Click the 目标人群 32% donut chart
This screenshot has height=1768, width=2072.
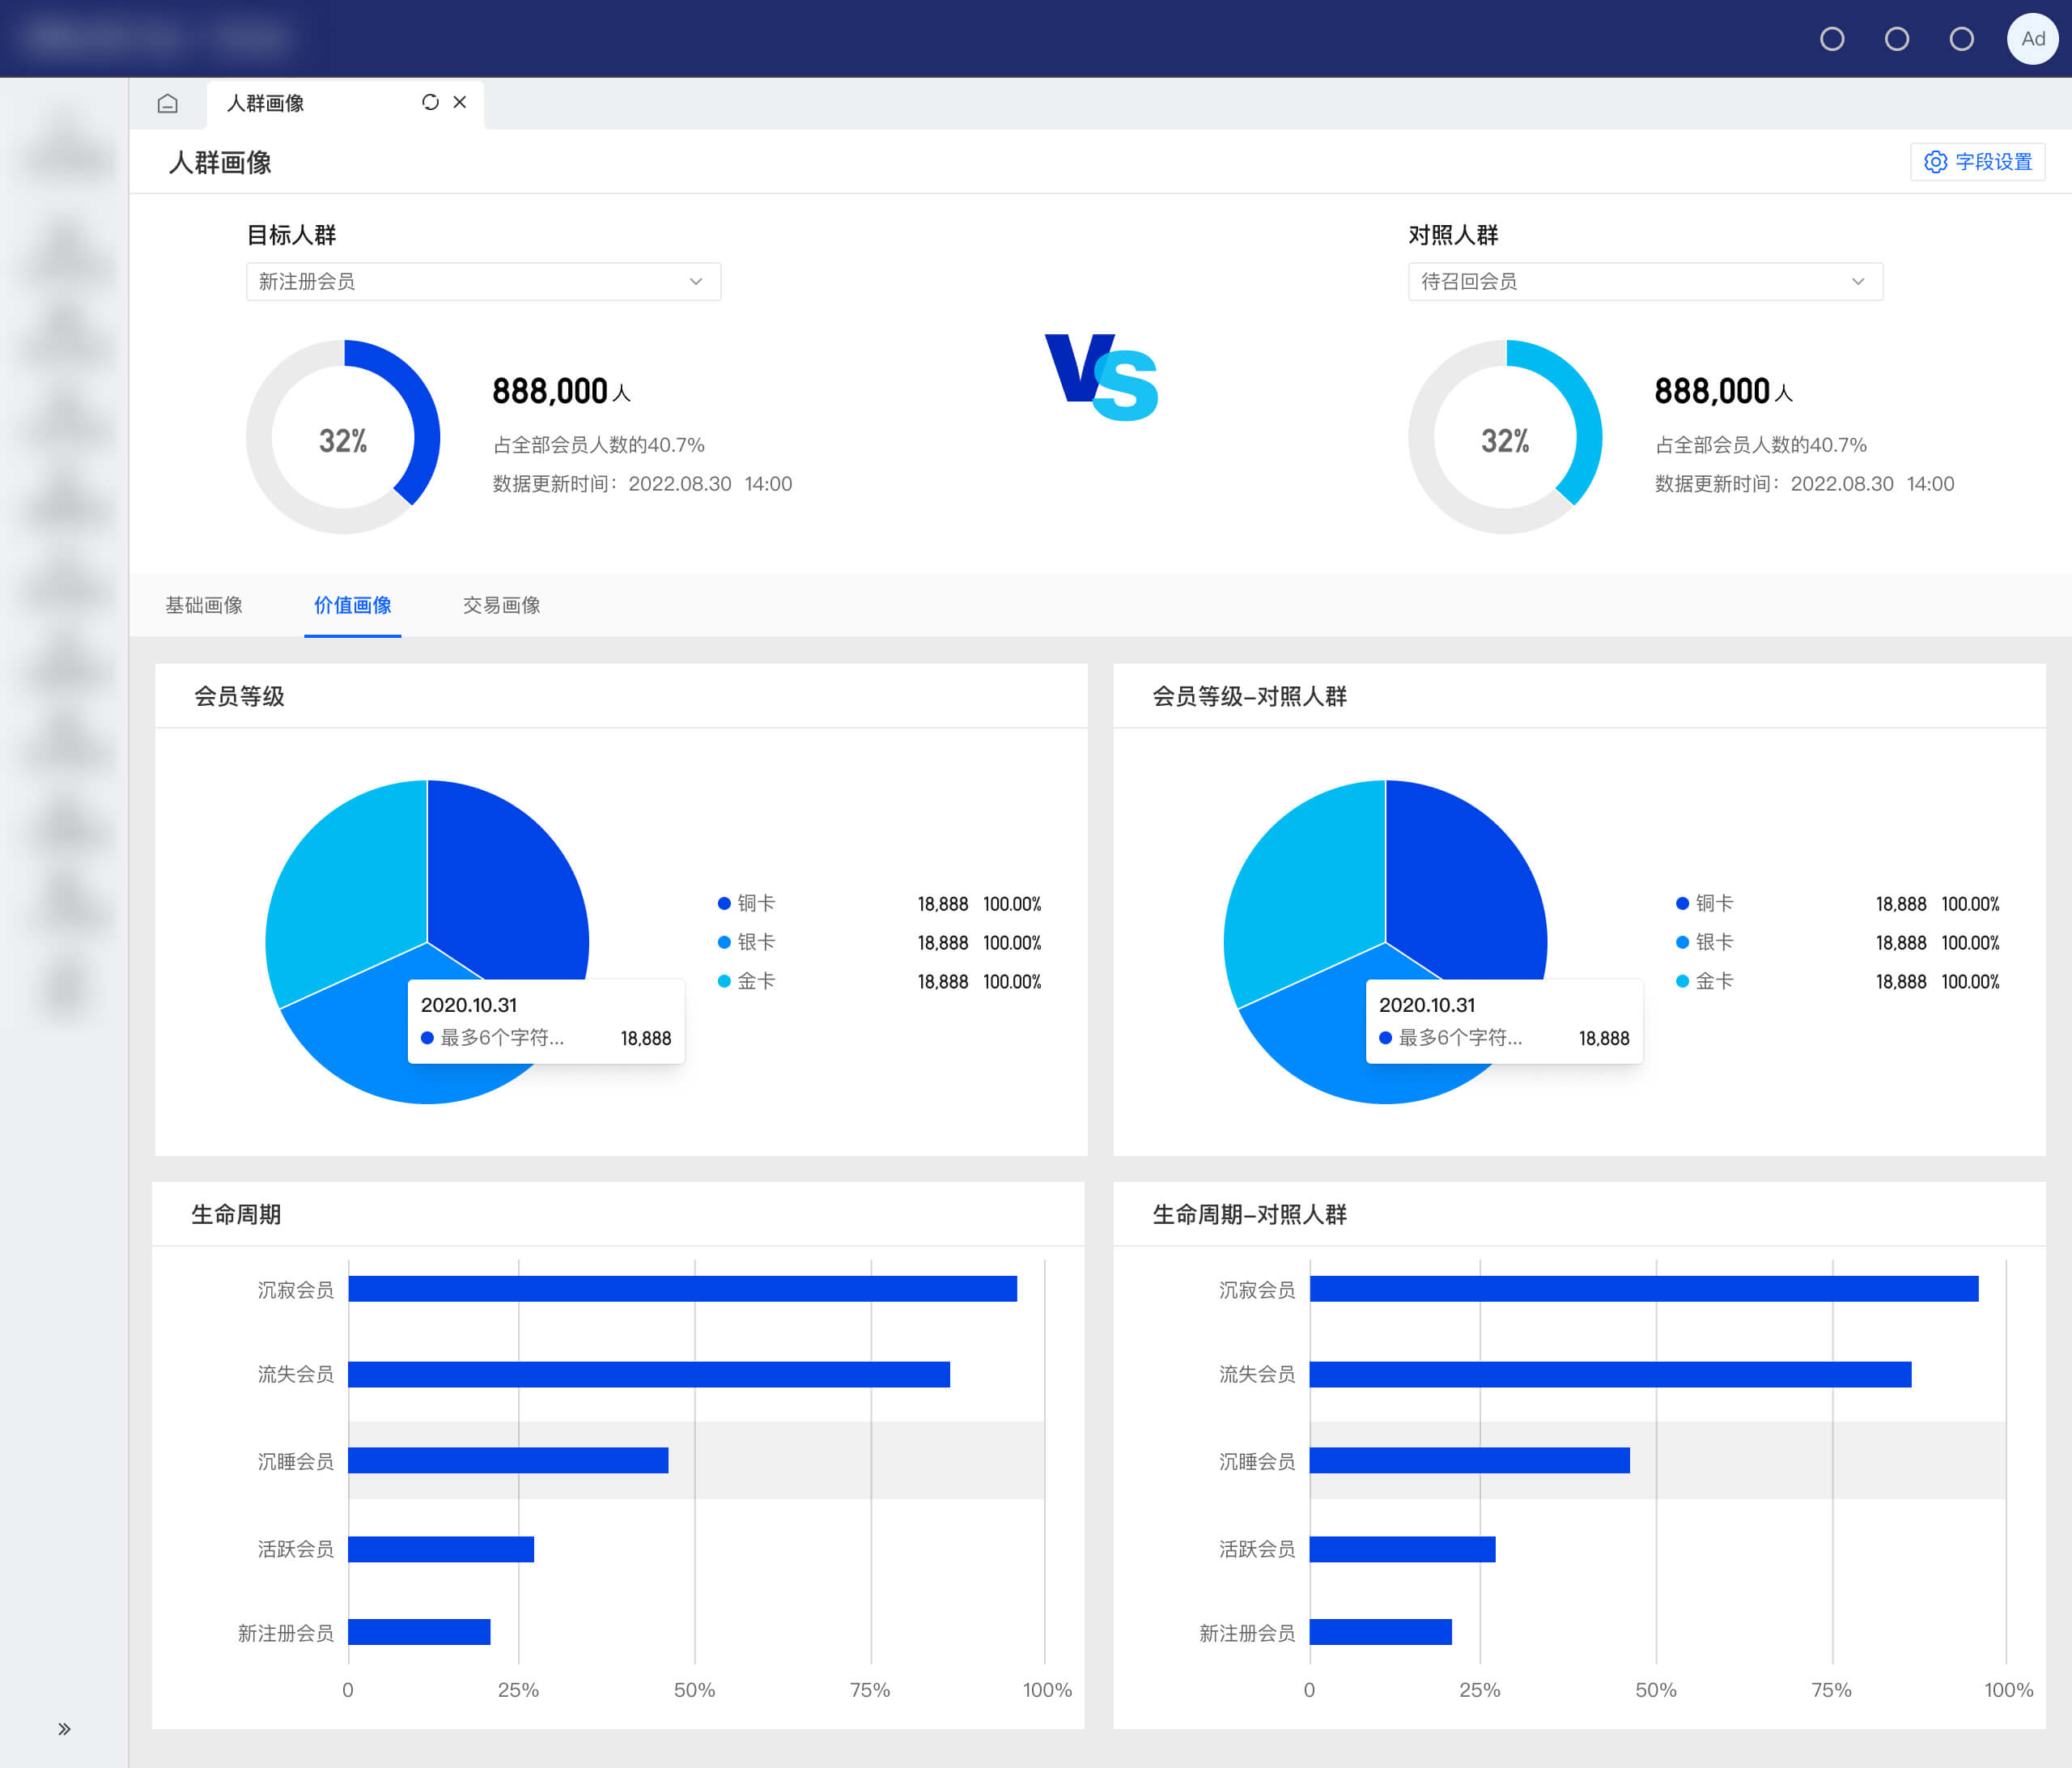[x=343, y=437]
